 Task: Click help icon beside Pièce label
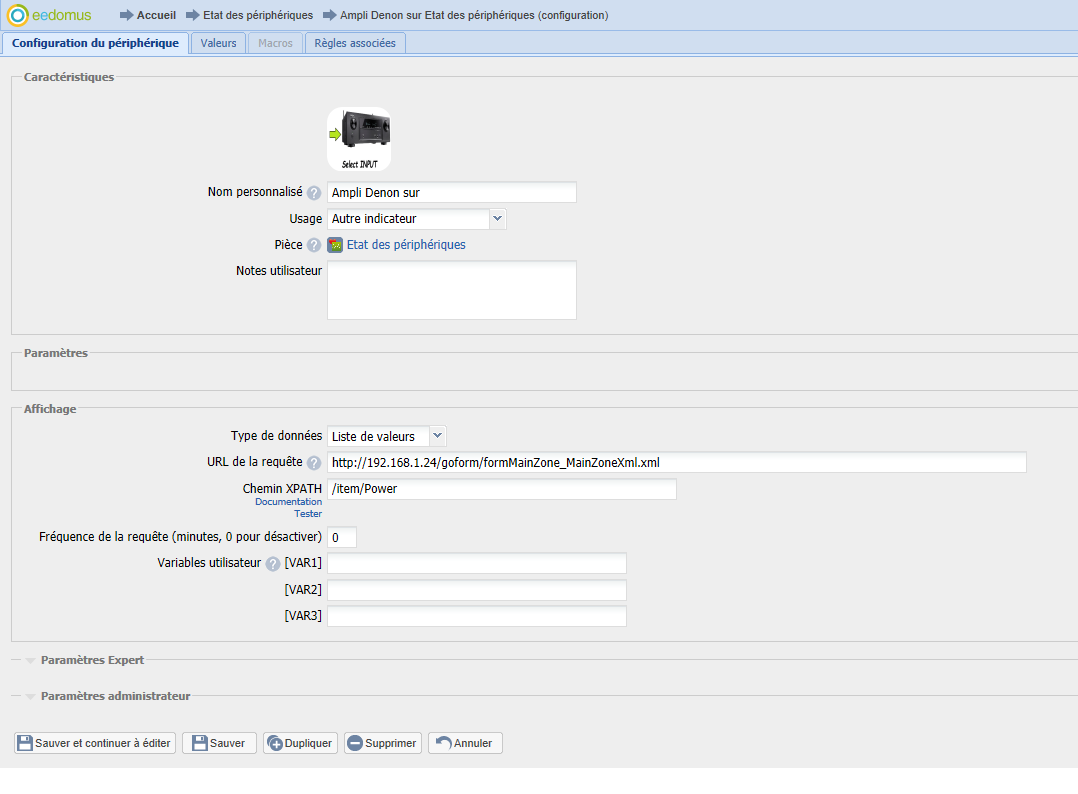[x=314, y=245]
